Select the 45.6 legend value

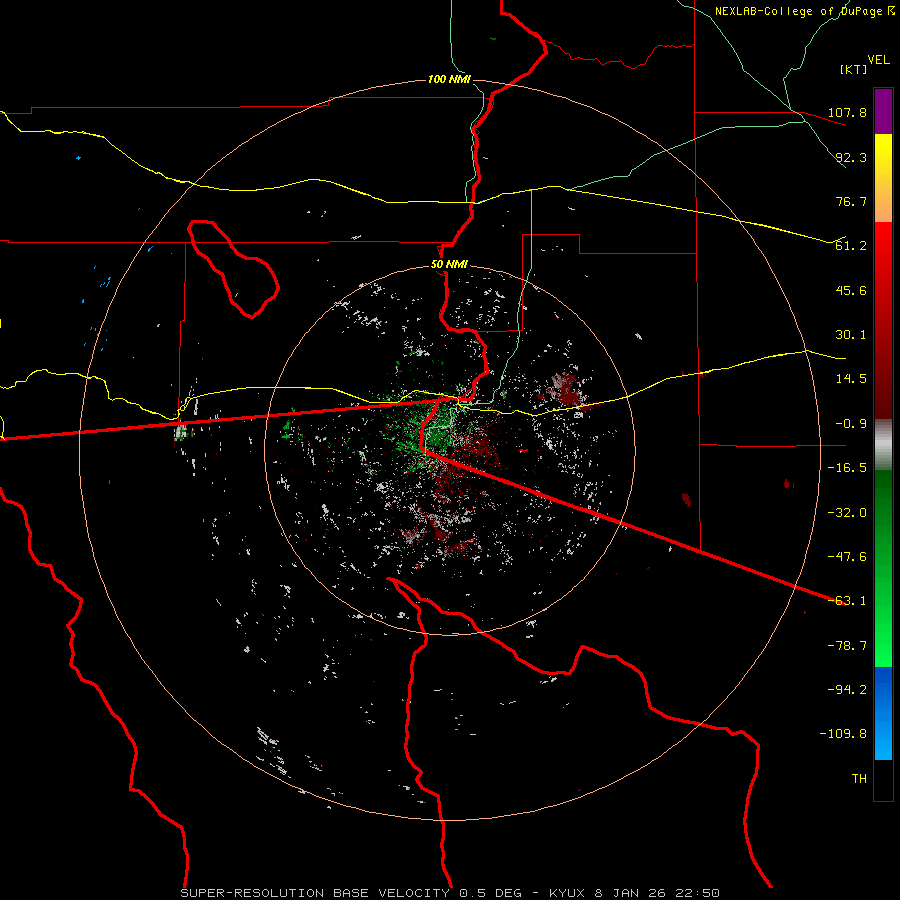pos(851,290)
